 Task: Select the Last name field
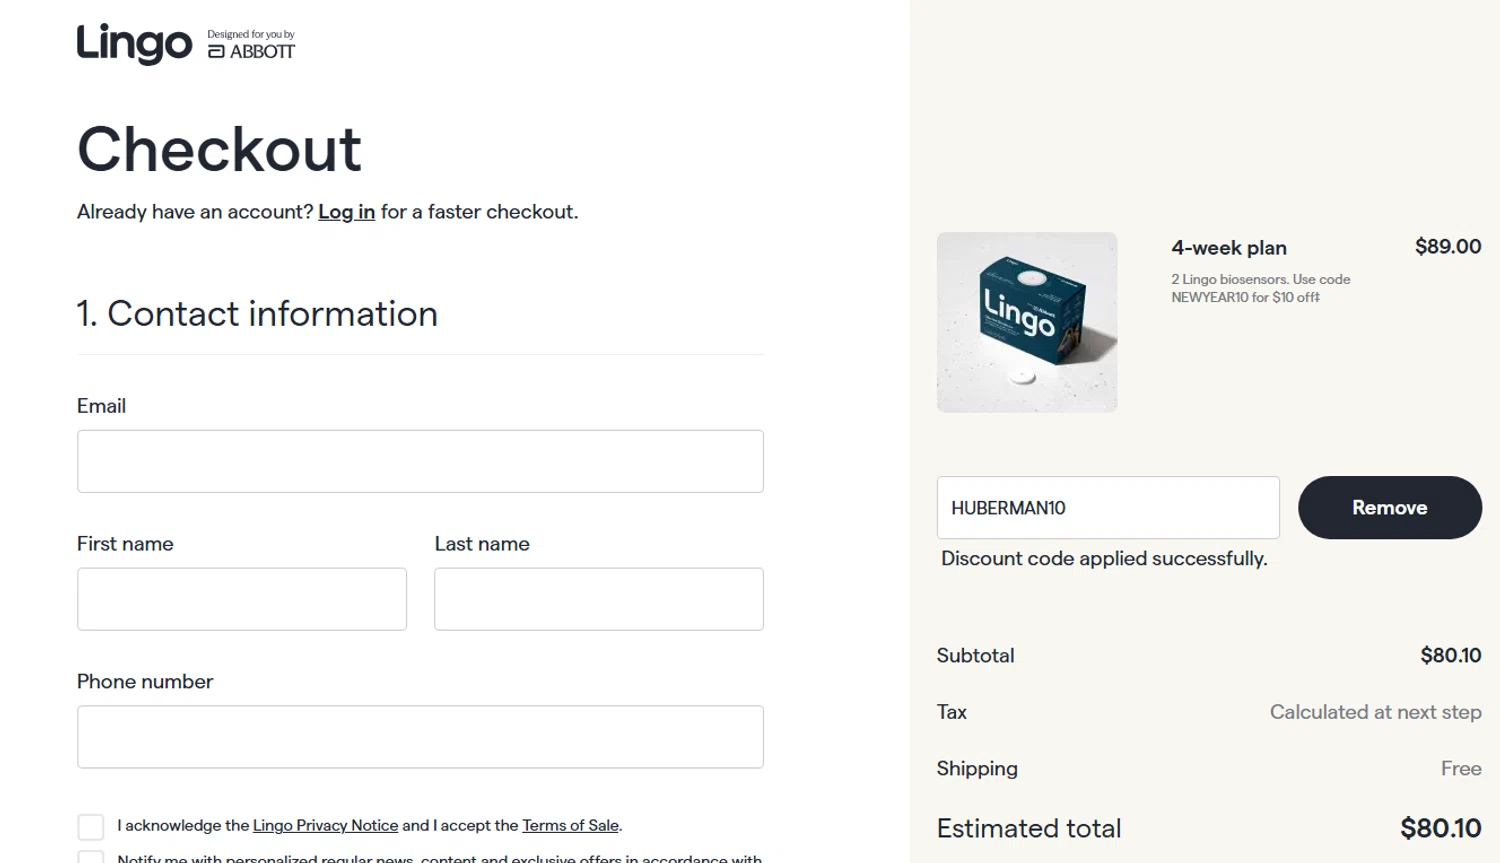tap(598, 599)
